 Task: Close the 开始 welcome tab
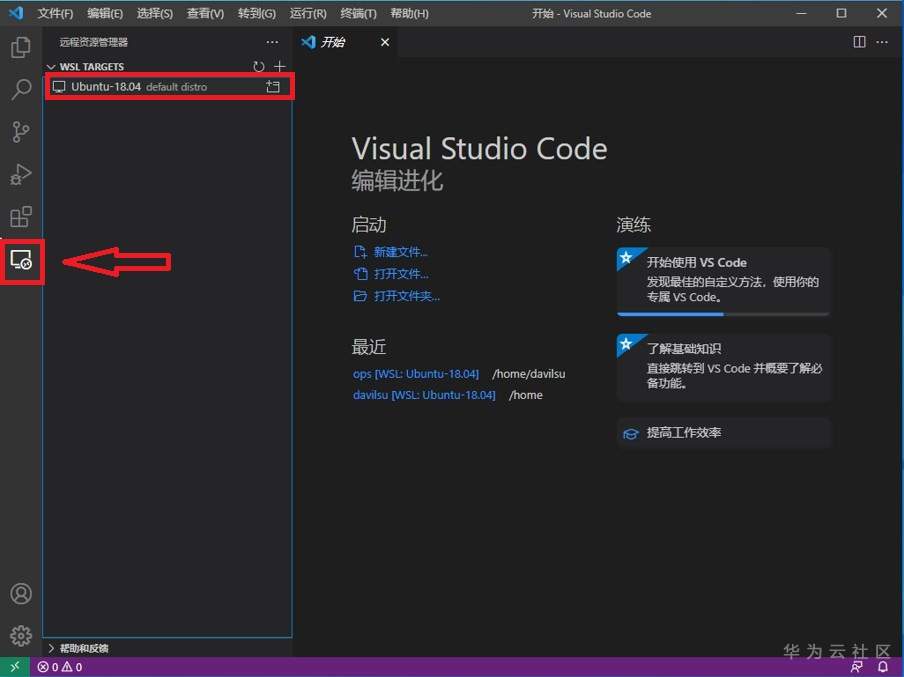coord(385,42)
